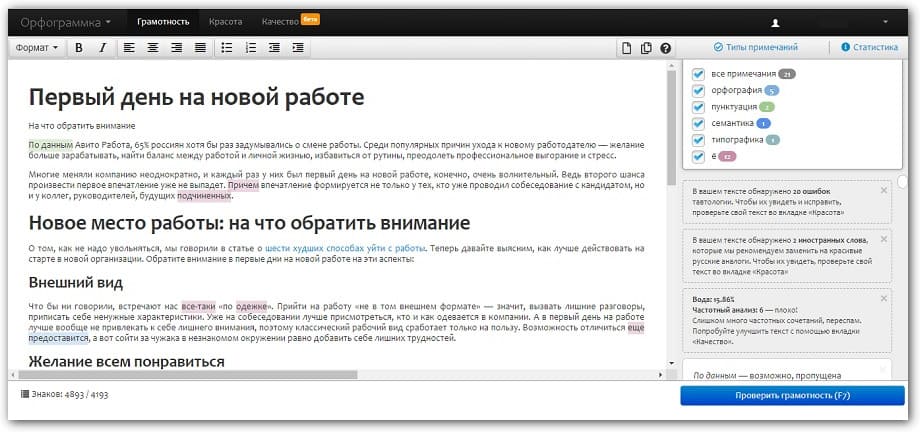
Task: Insert a numbered list
Action: pyautogui.click(x=251, y=48)
